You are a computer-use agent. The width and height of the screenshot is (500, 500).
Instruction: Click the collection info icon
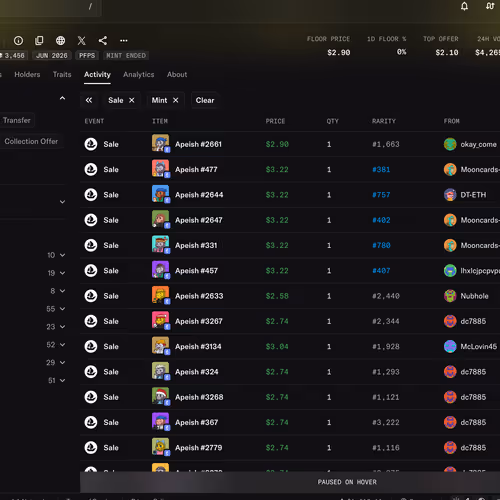(18, 41)
